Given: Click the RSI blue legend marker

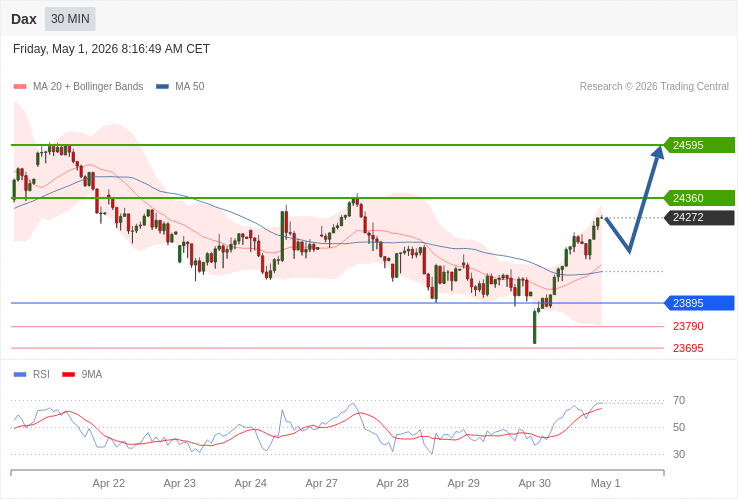Looking at the screenshot, I should tap(20, 375).
